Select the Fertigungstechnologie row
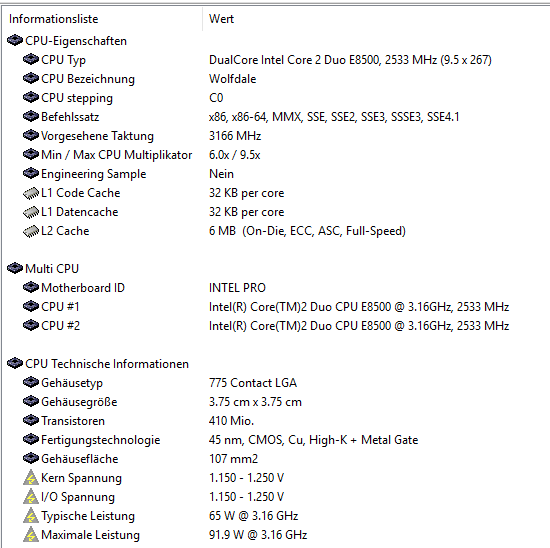Image resolution: width=550 pixels, height=548 pixels. (x=276, y=440)
